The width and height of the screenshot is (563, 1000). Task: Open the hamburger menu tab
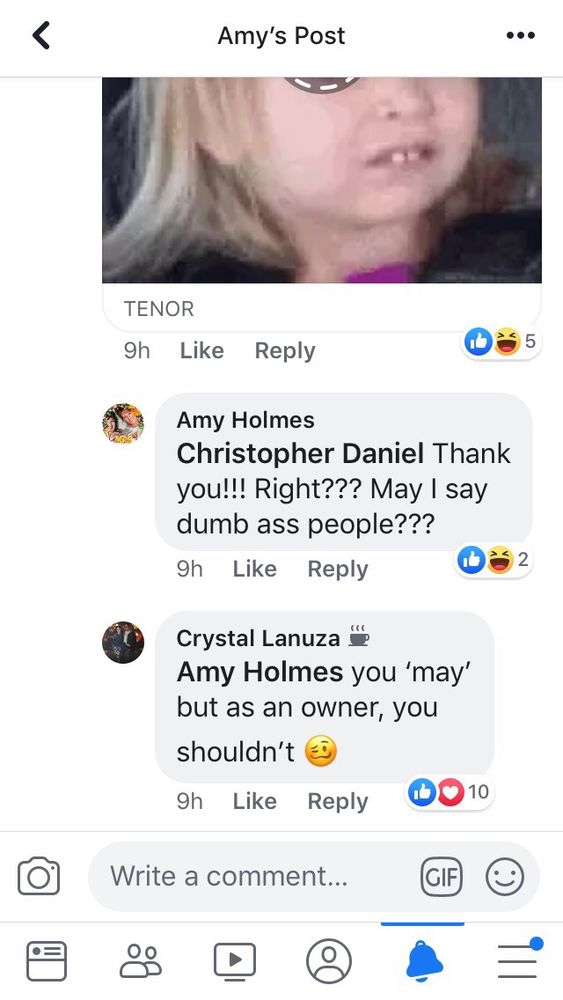coord(518,958)
